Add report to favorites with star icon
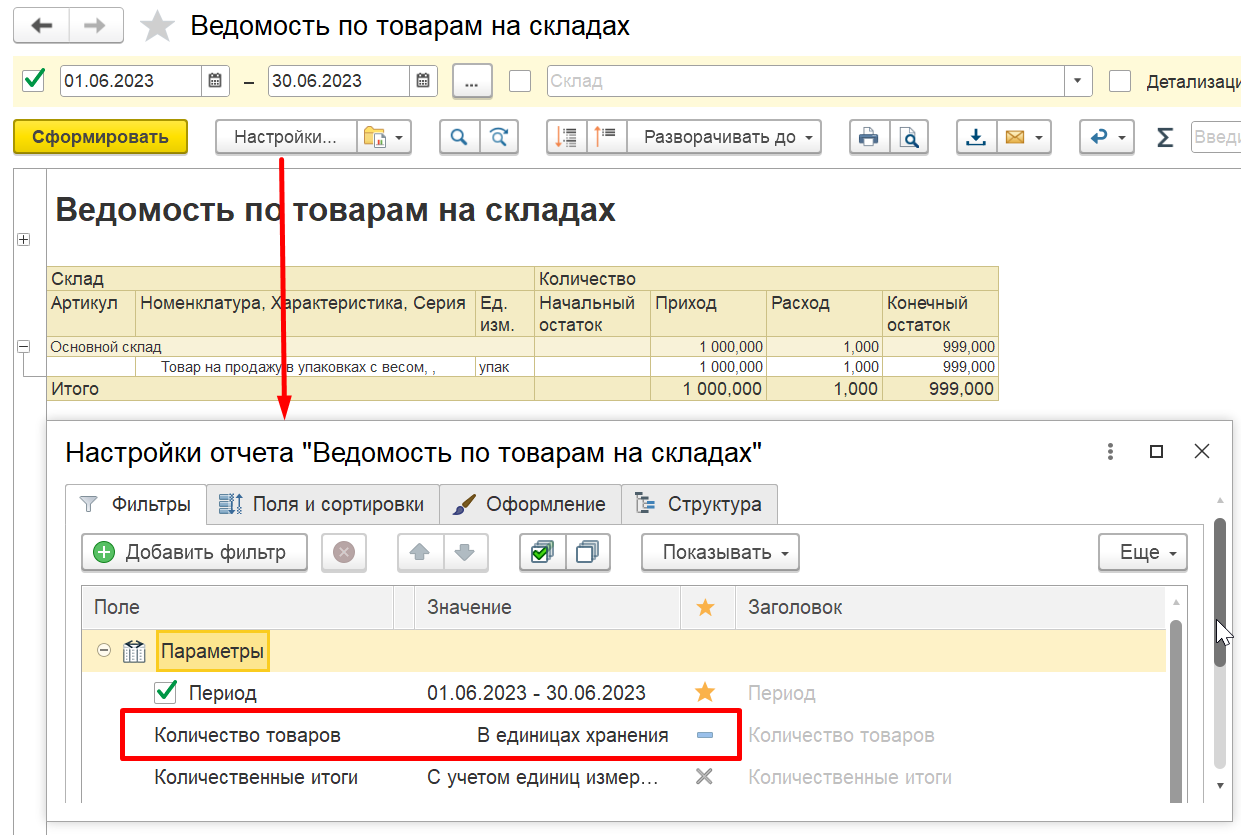This screenshot has width=1241, height=835. [157, 27]
